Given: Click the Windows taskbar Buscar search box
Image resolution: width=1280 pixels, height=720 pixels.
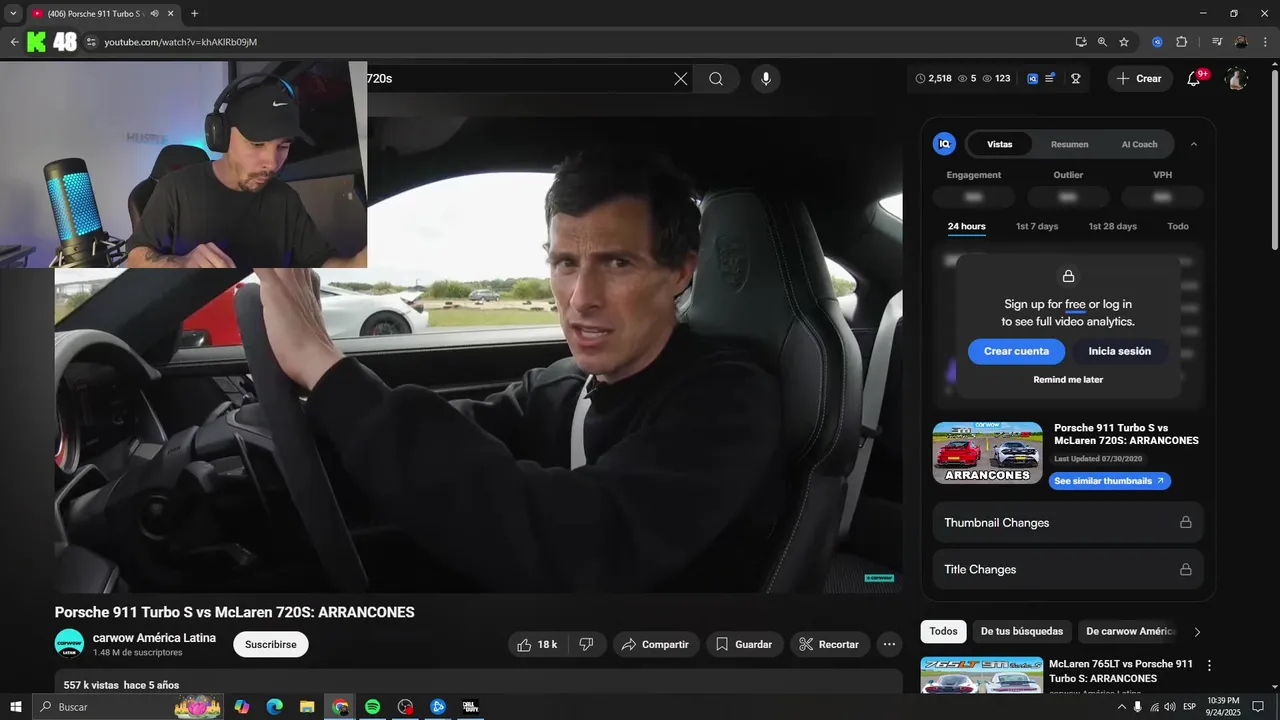Looking at the screenshot, I should coord(128,707).
